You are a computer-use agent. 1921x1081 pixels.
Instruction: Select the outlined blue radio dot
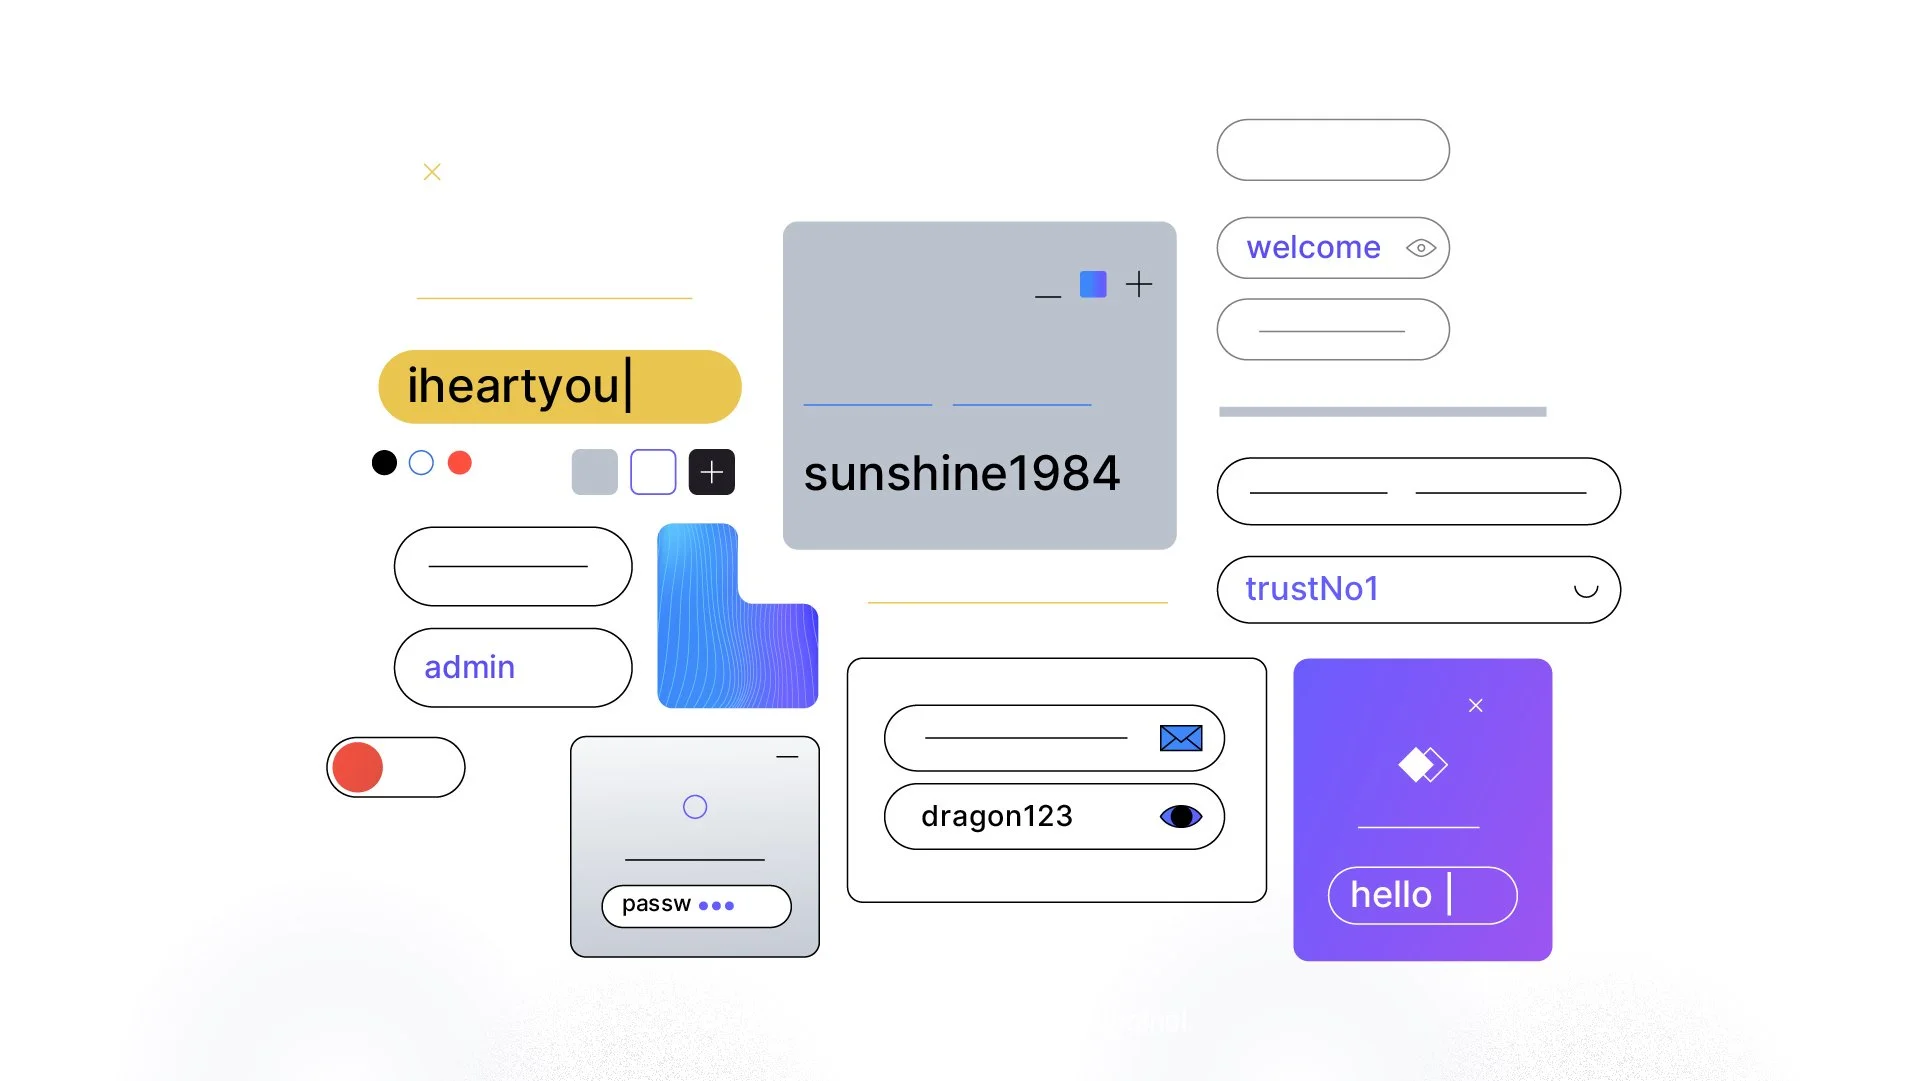pyautogui.click(x=421, y=463)
